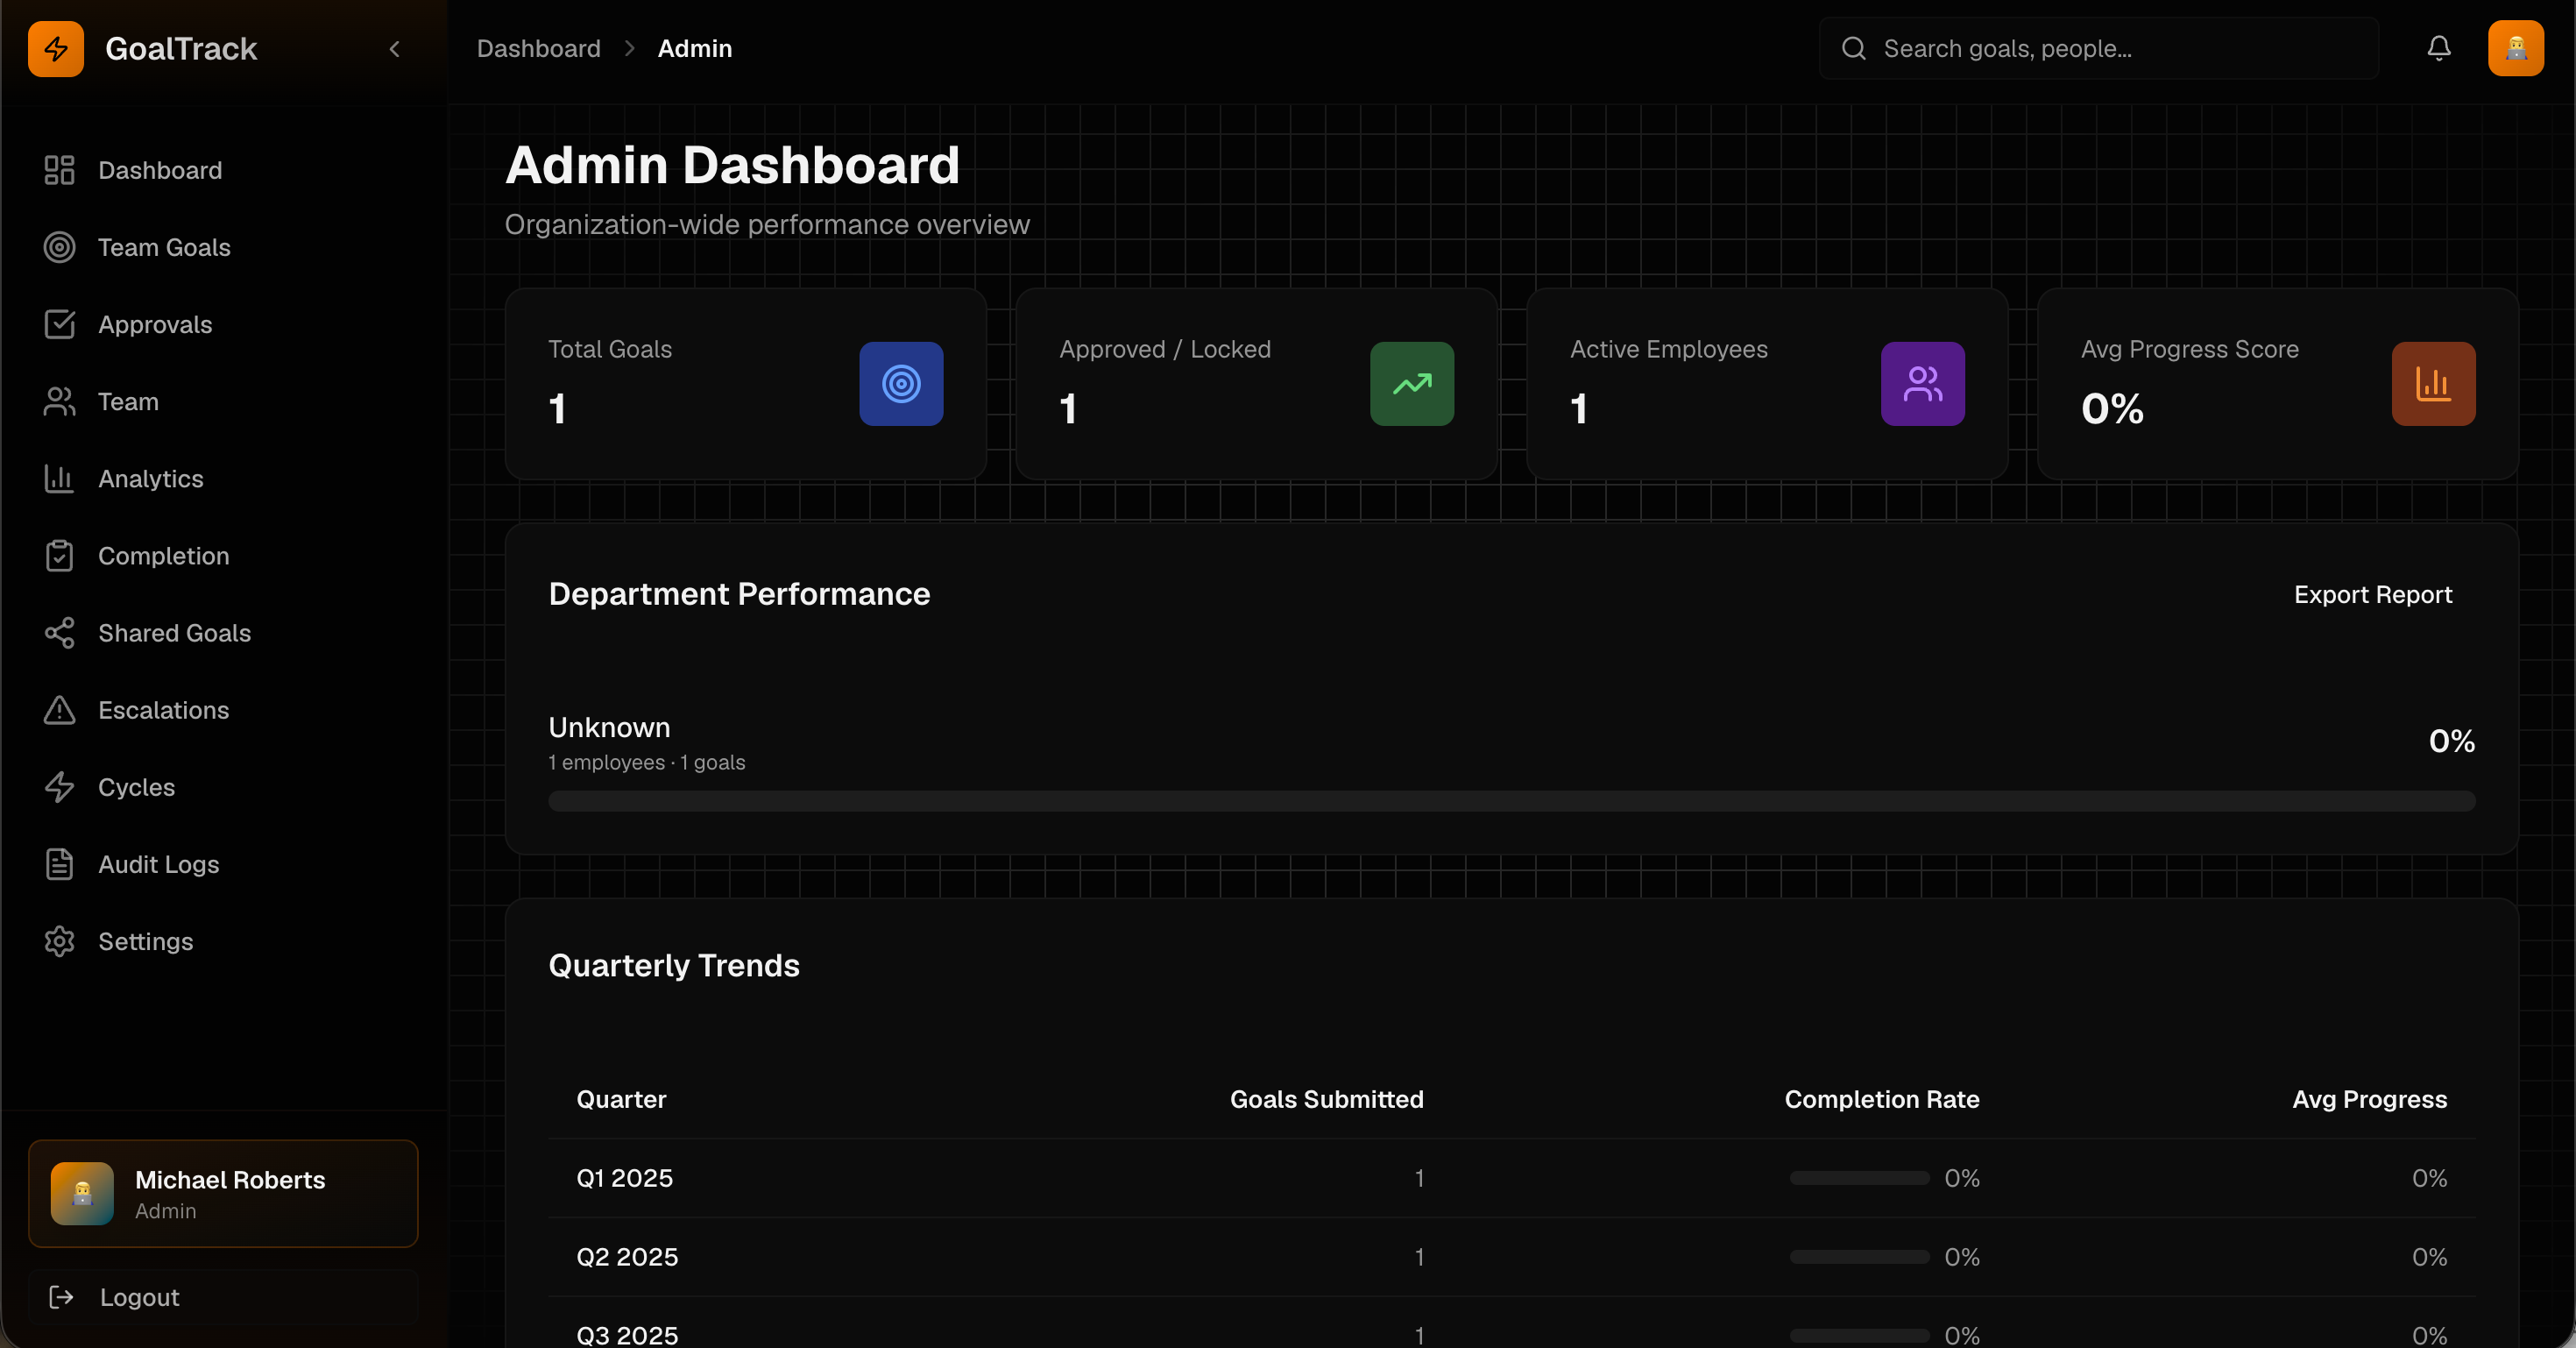Screen dimensions: 2576x1348
Task: Select the Q3 2025 row label
Action: tap(627, 1334)
